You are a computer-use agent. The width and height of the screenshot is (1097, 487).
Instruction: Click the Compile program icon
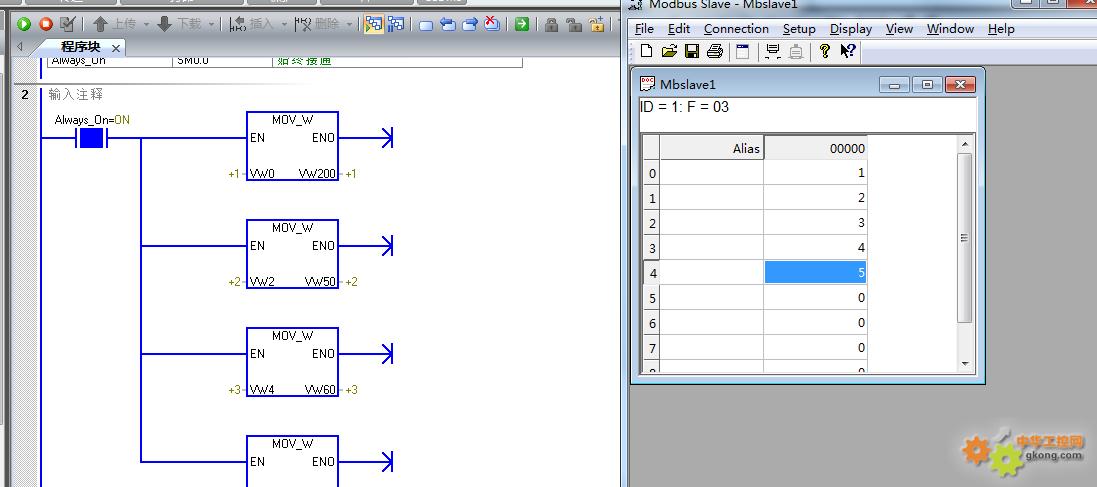pyautogui.click(x=67, y=24)
